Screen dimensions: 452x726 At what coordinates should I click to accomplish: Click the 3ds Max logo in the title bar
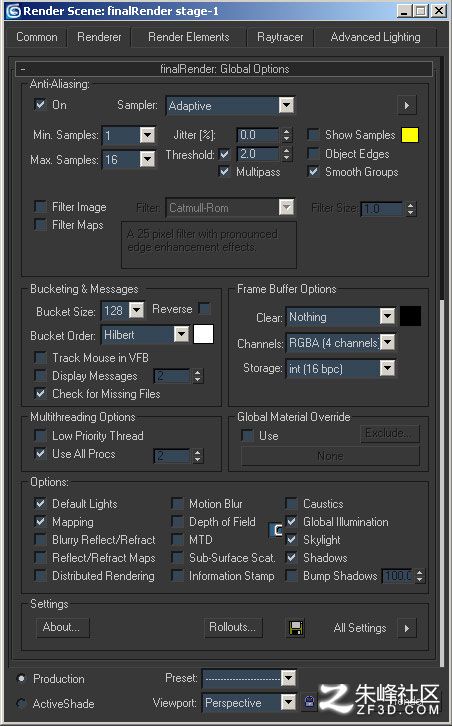(13, 11)
